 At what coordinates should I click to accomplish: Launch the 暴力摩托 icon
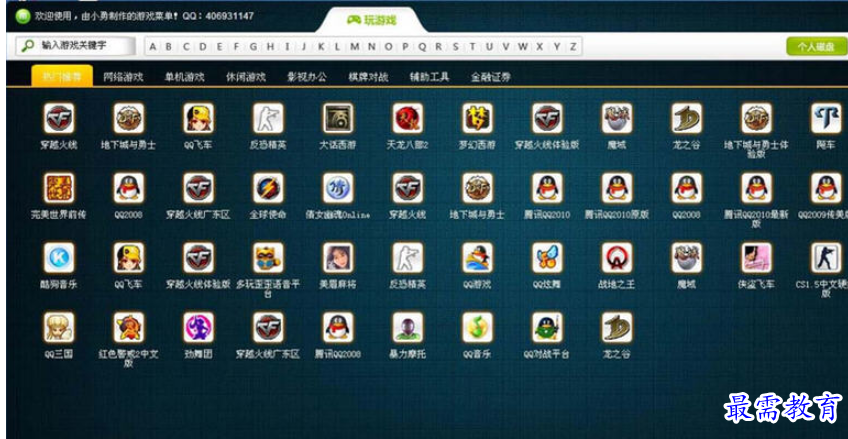click(408, 327)
